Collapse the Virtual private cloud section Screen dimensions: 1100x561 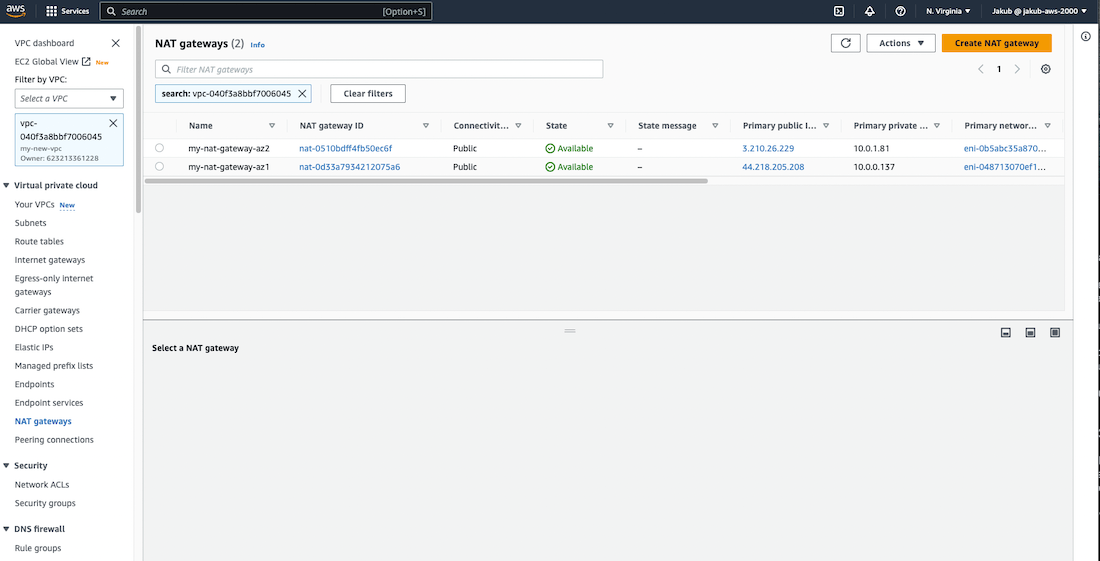(6, 185)
